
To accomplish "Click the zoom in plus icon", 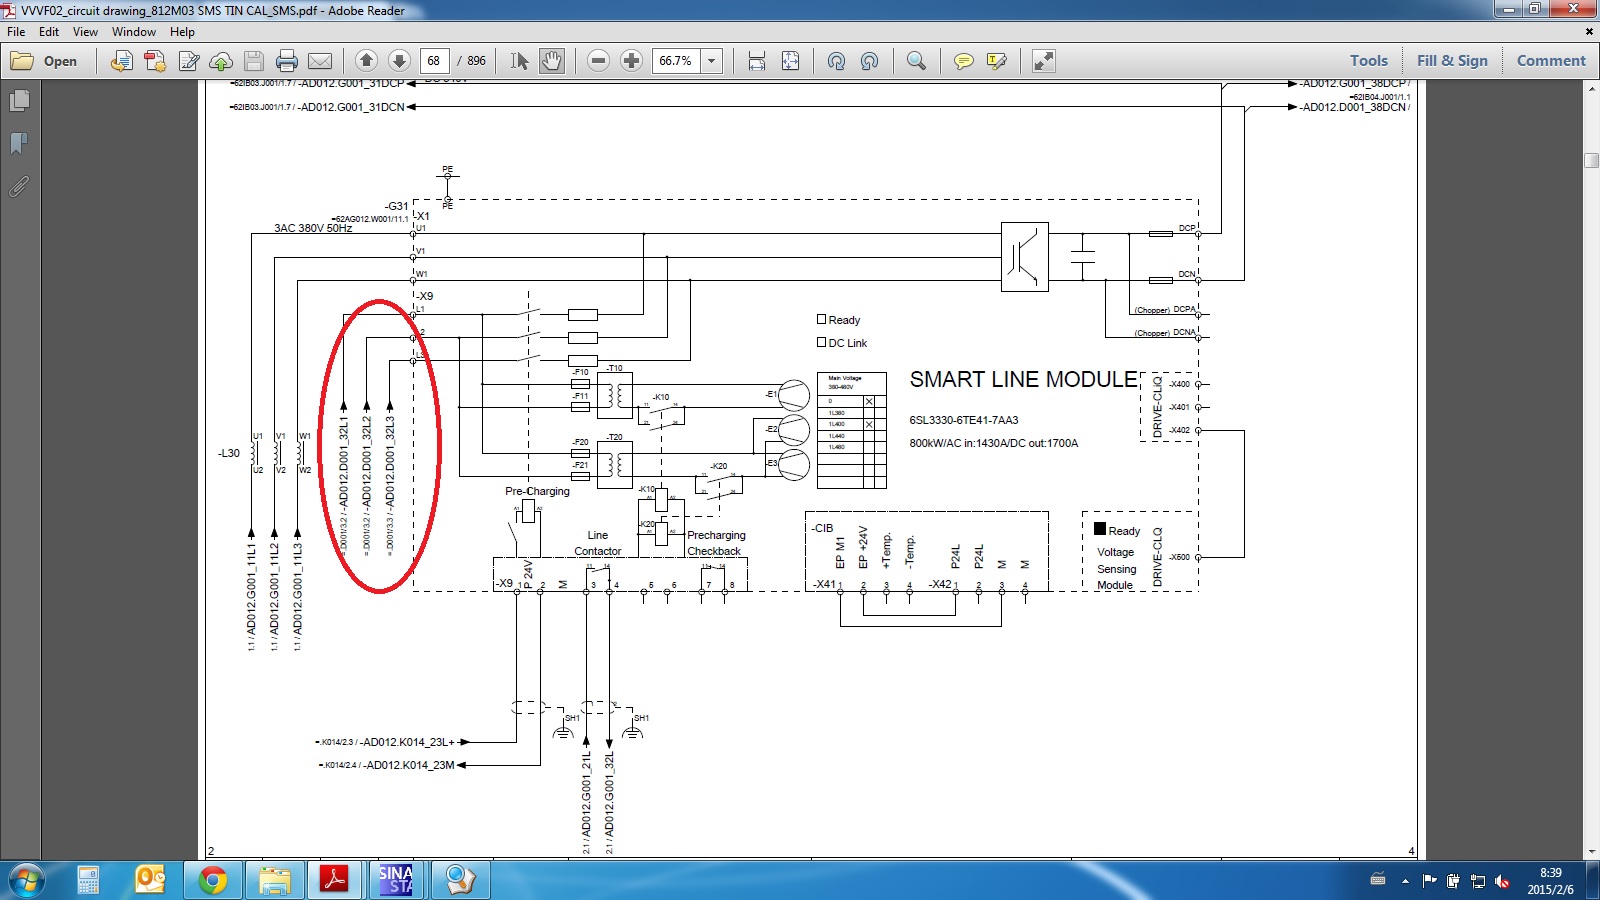I will 631,61.
